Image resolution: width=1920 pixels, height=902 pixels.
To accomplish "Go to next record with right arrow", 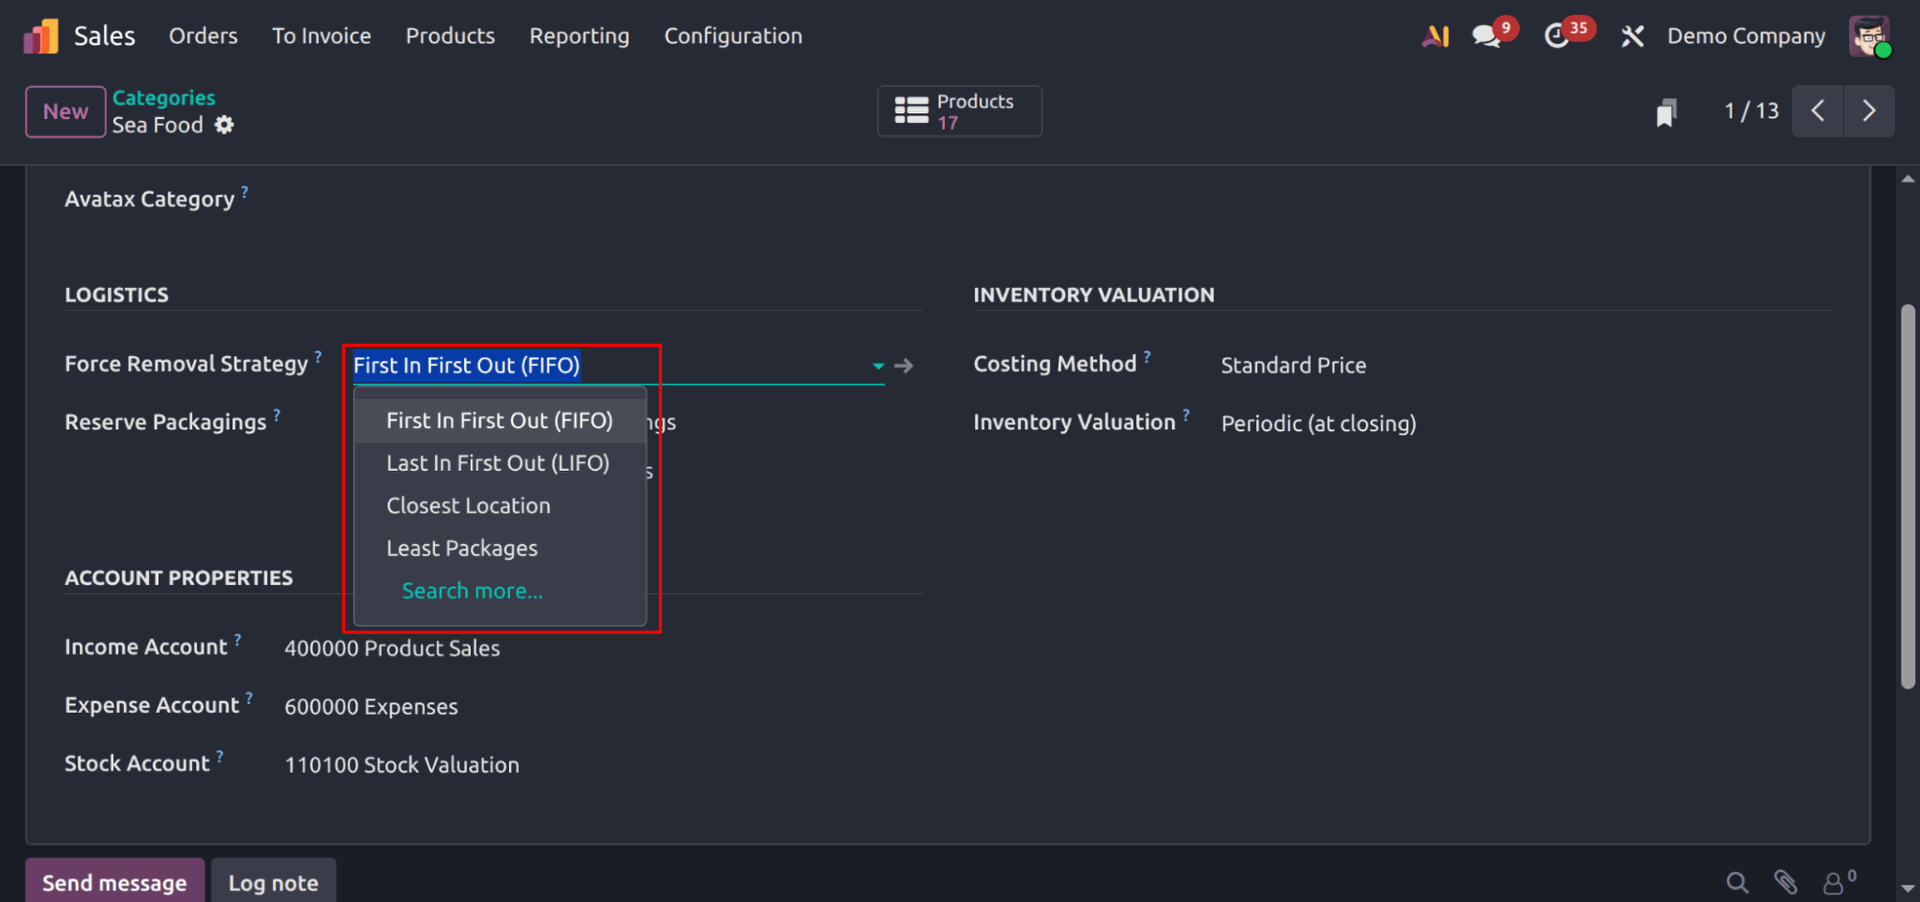I will pyautogui.click(x=1868, y=111).
